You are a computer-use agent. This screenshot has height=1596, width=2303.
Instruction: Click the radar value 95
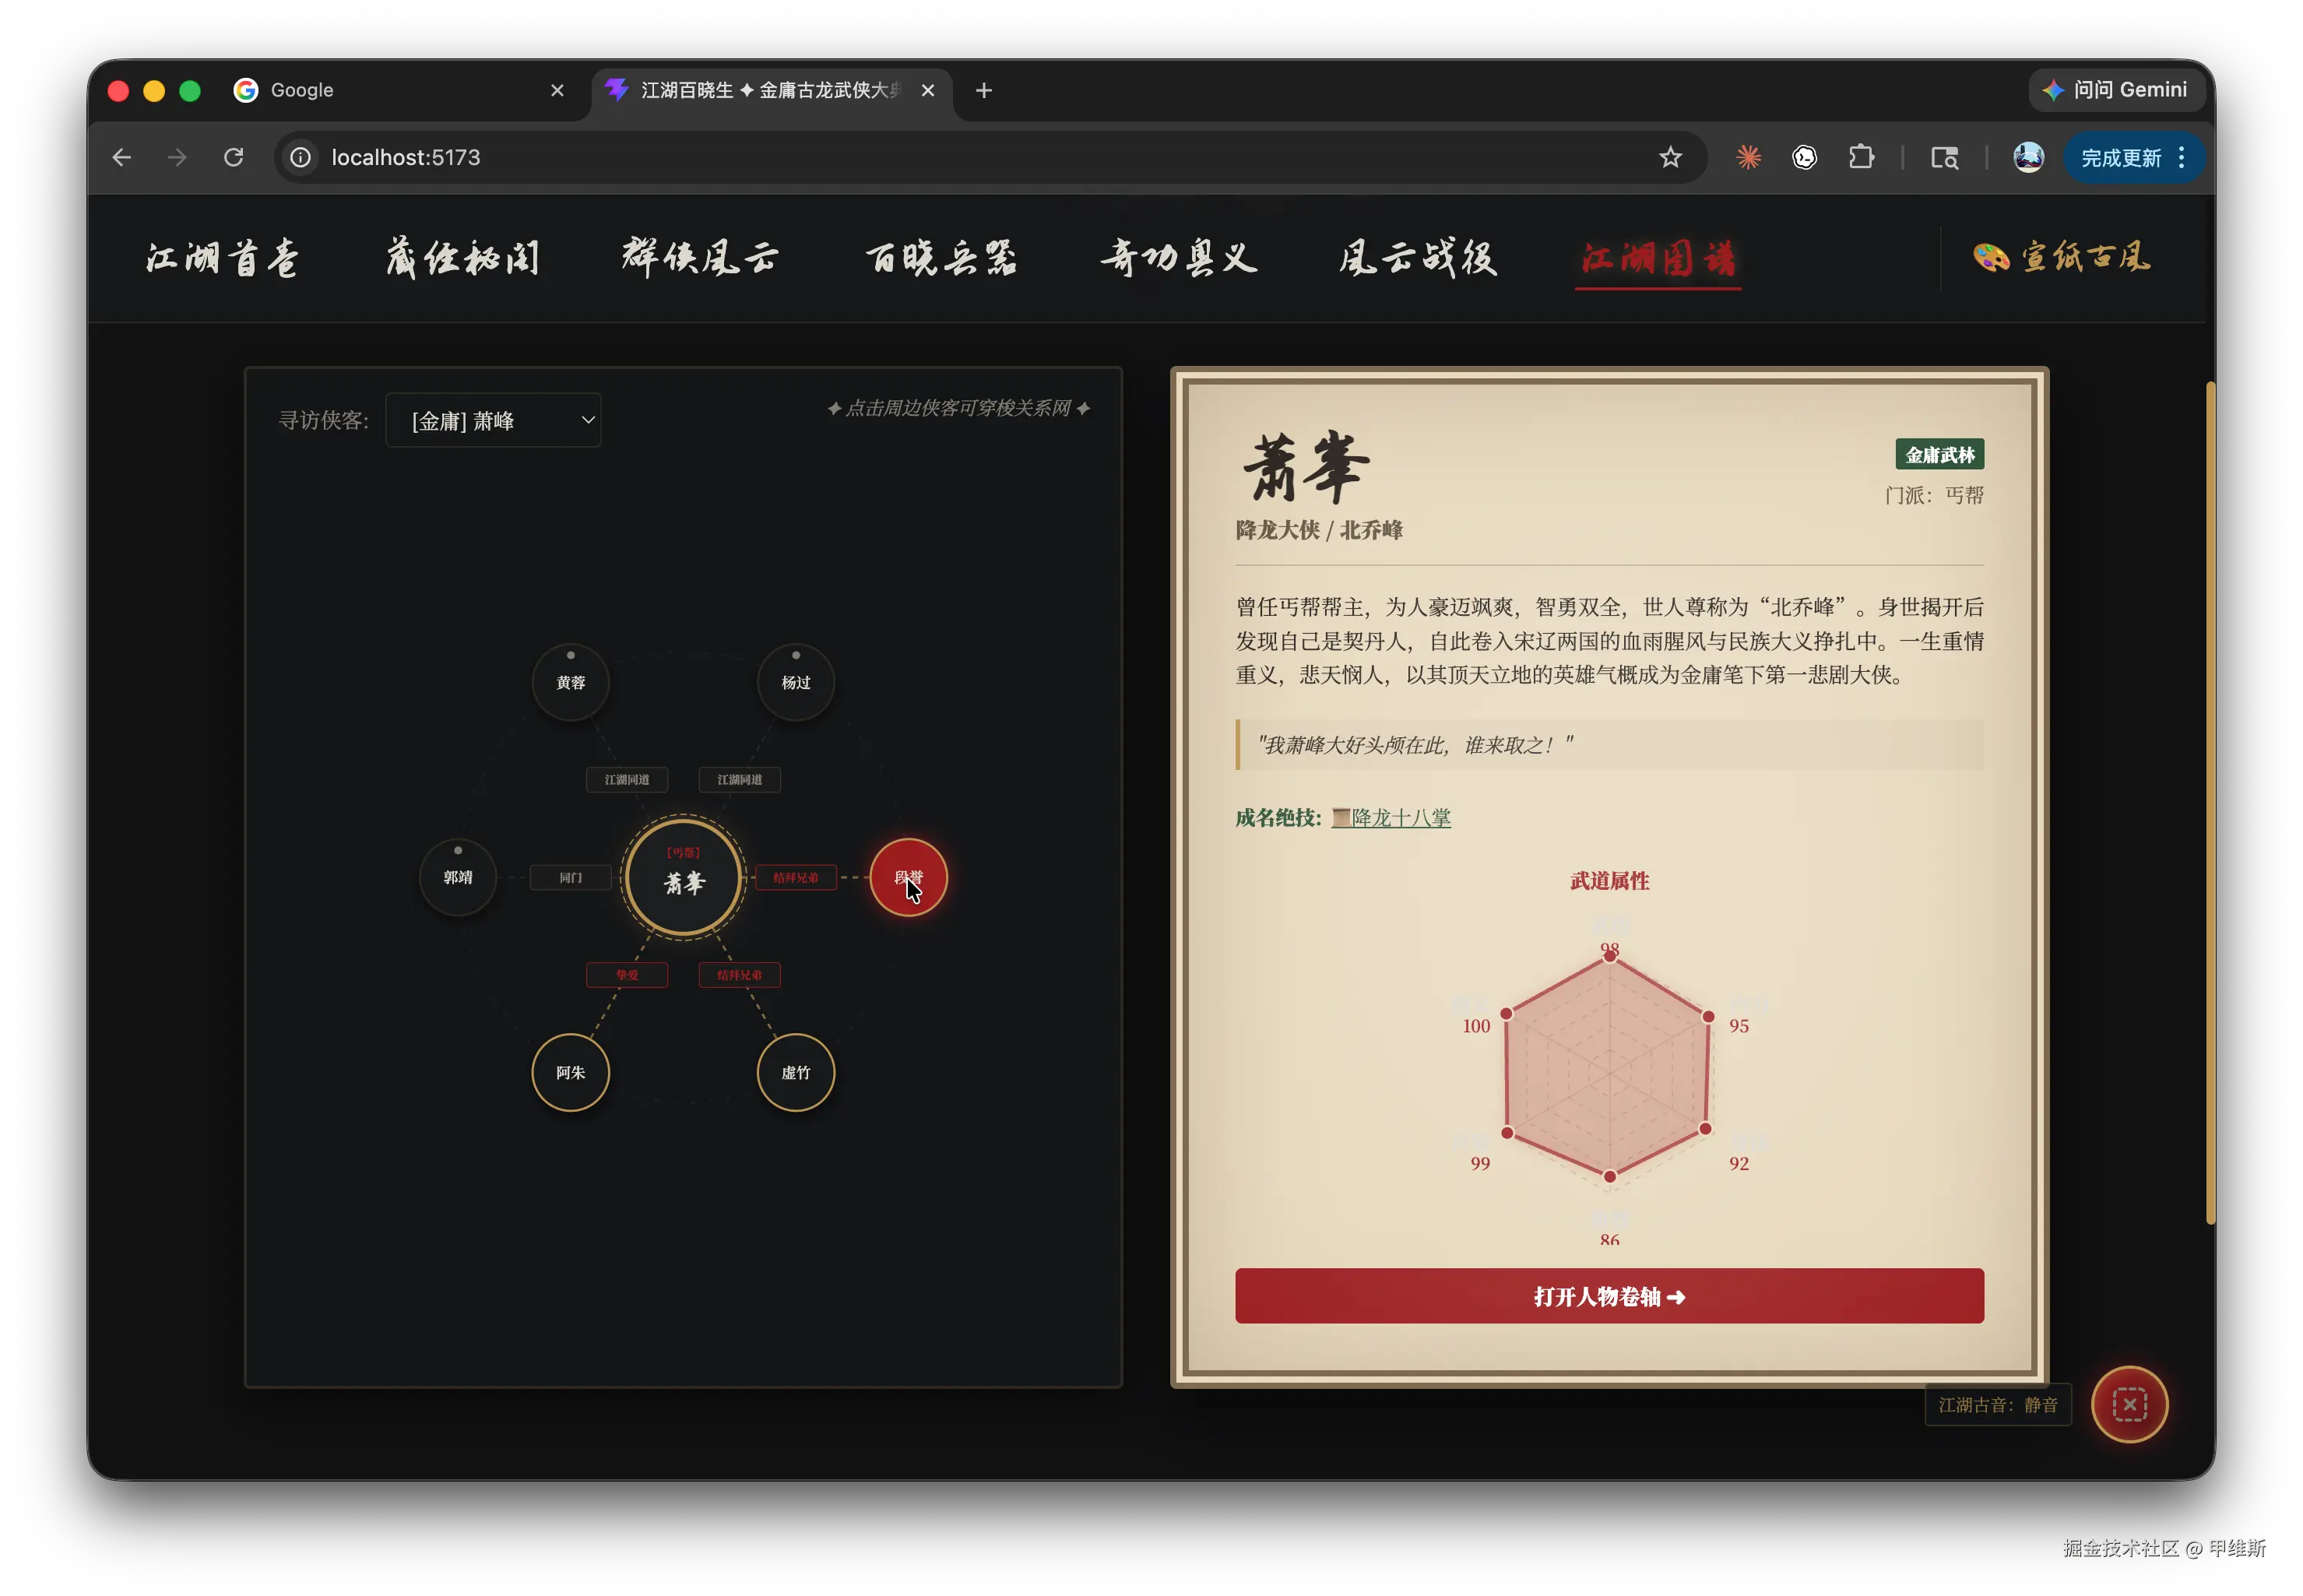click(1739, 1026)
